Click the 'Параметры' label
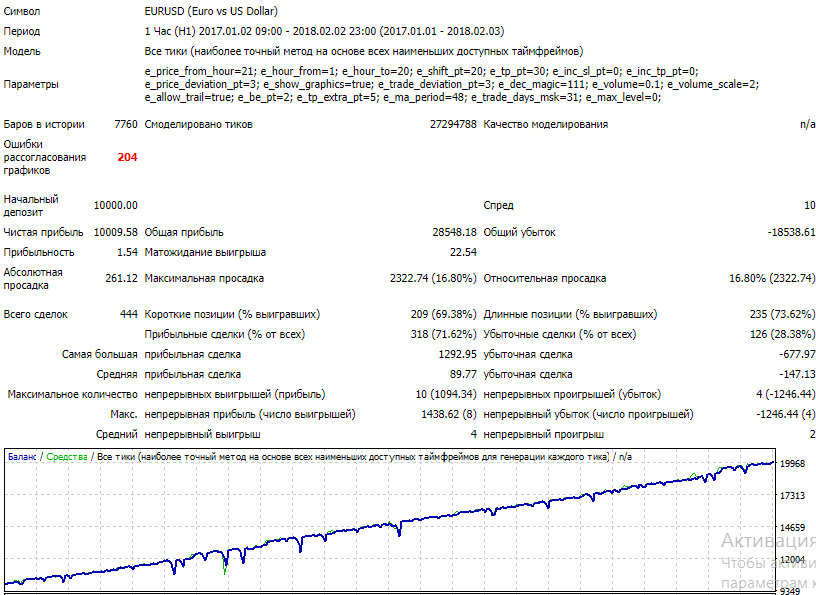This screenshot has width=816, height=595. tap(31, 84)
